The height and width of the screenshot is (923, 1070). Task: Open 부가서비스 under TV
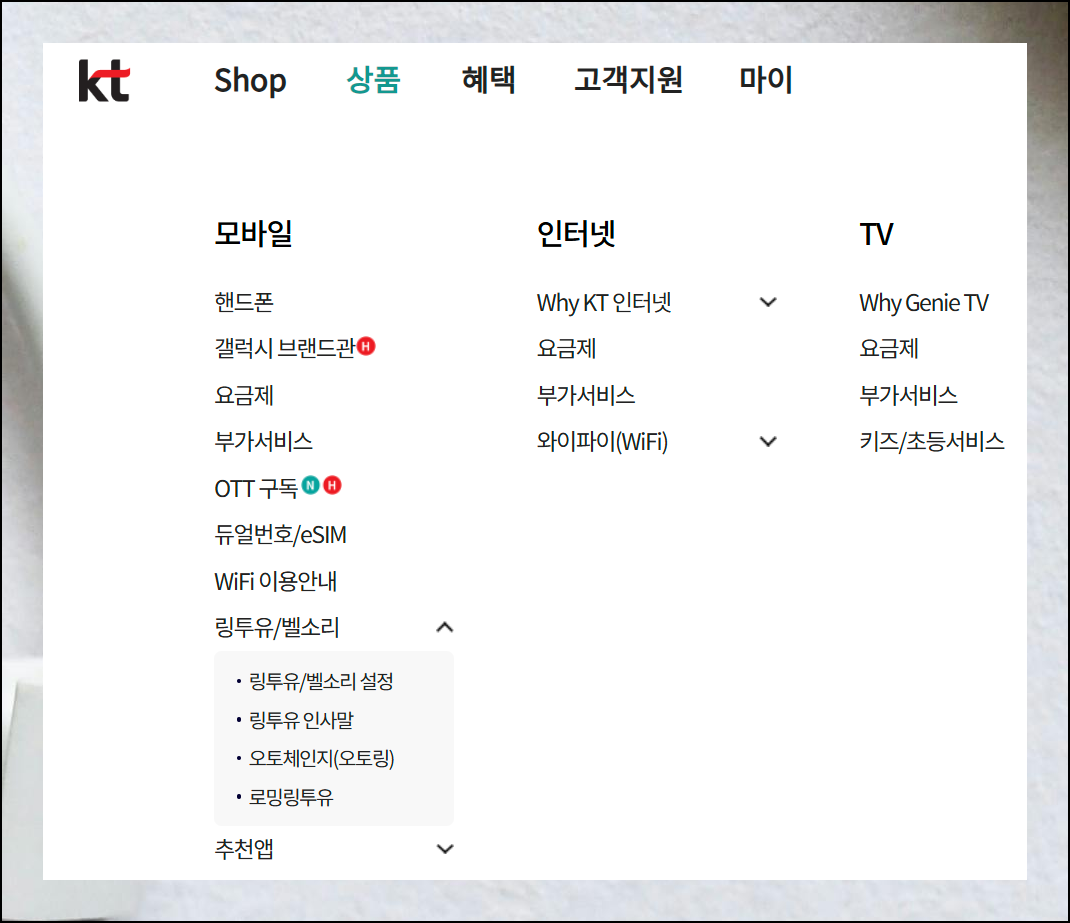tap(908, 395)
